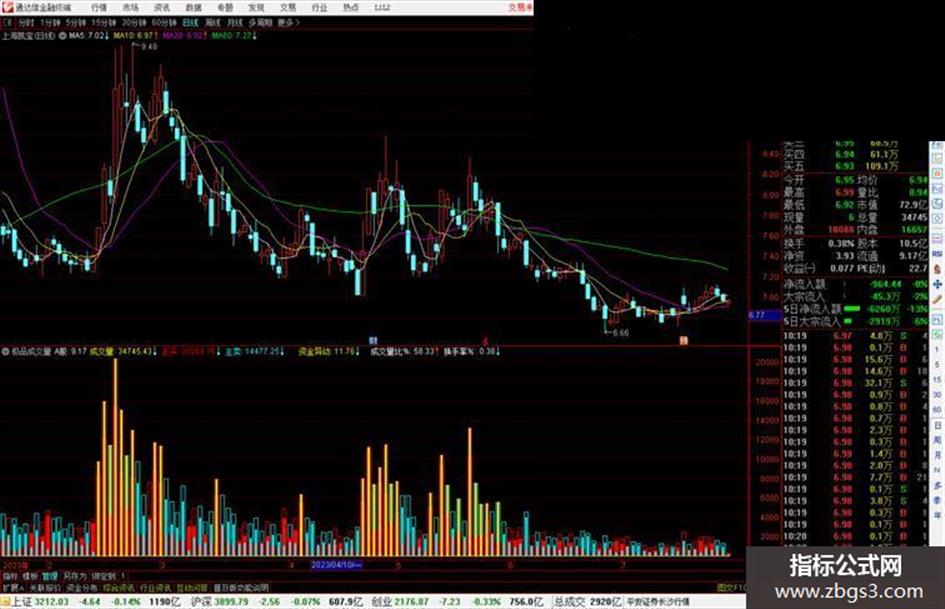Open the 关联报价 bottom tab
The height and width of the screenshot is (609, 945).
(x=45, y=587)
